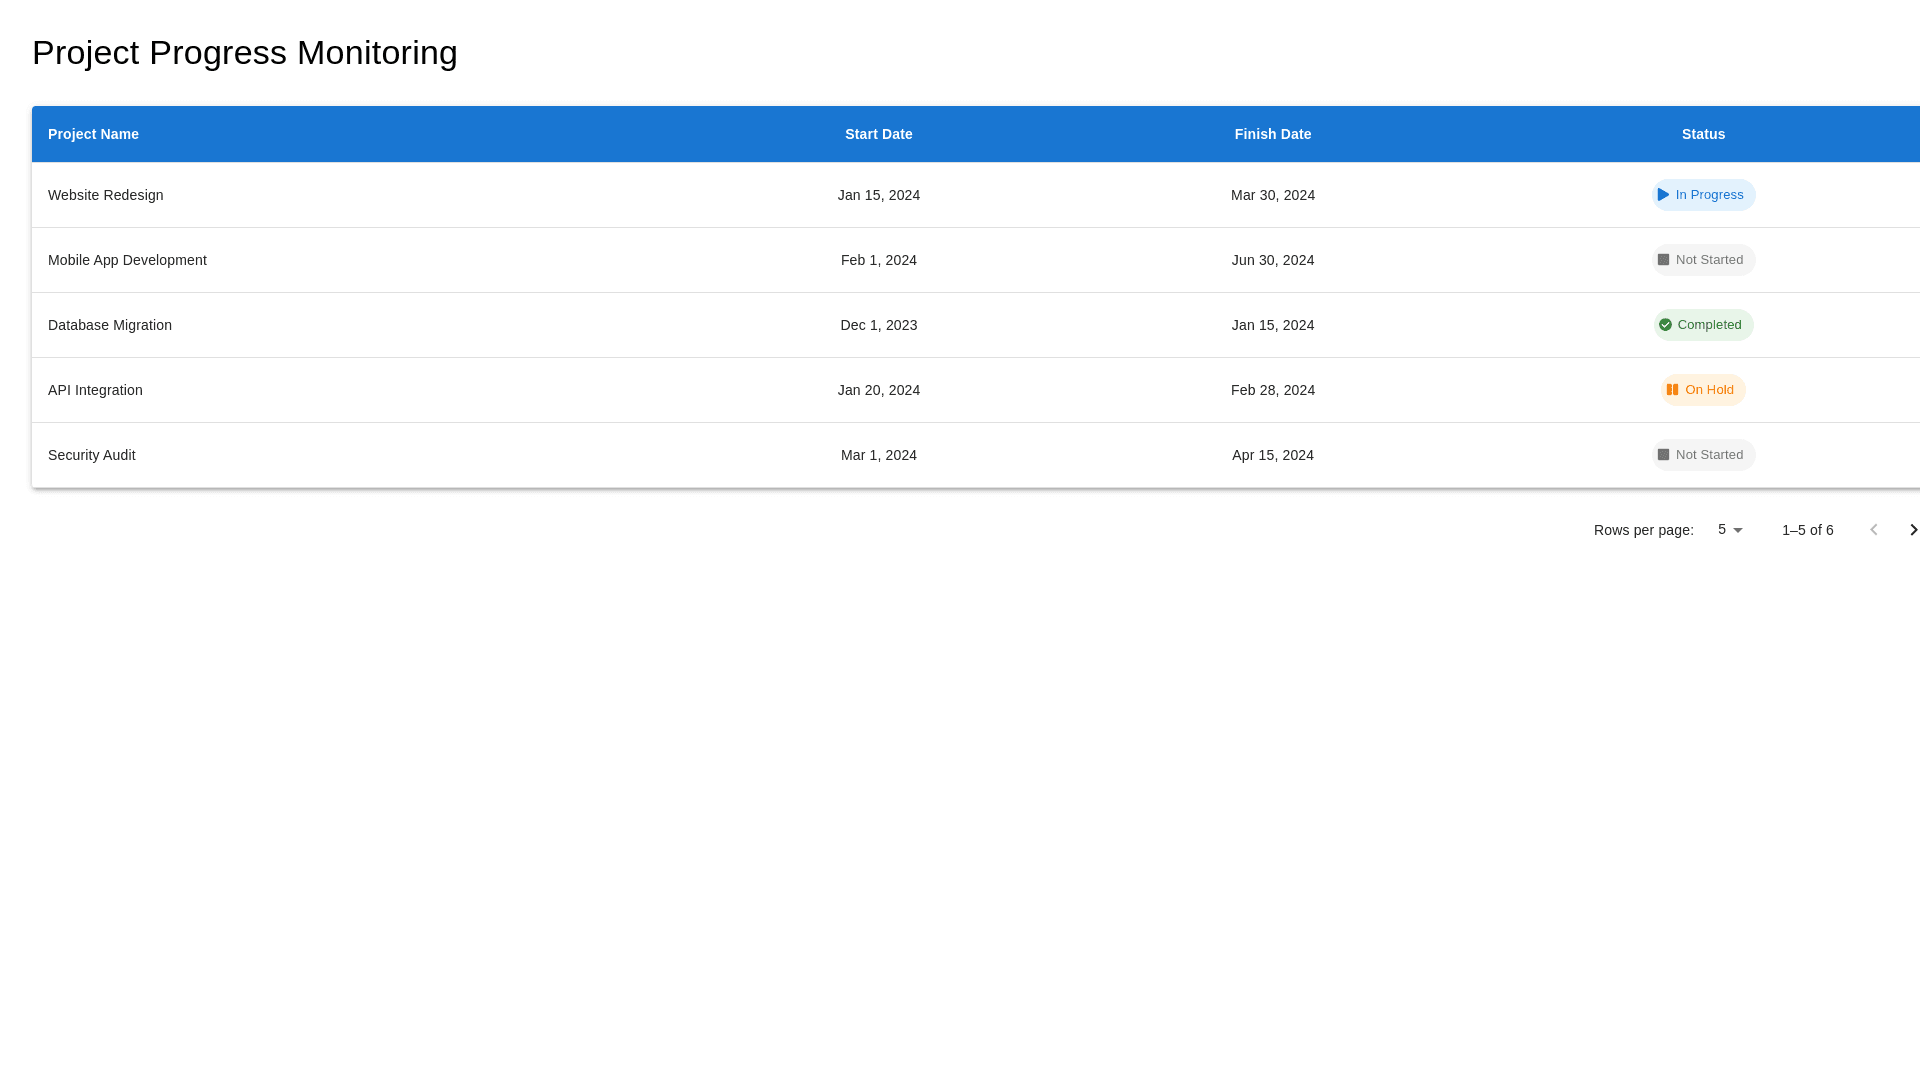Click the rows per page value 5
1920x1080 pixels.
pos(1722,530)
